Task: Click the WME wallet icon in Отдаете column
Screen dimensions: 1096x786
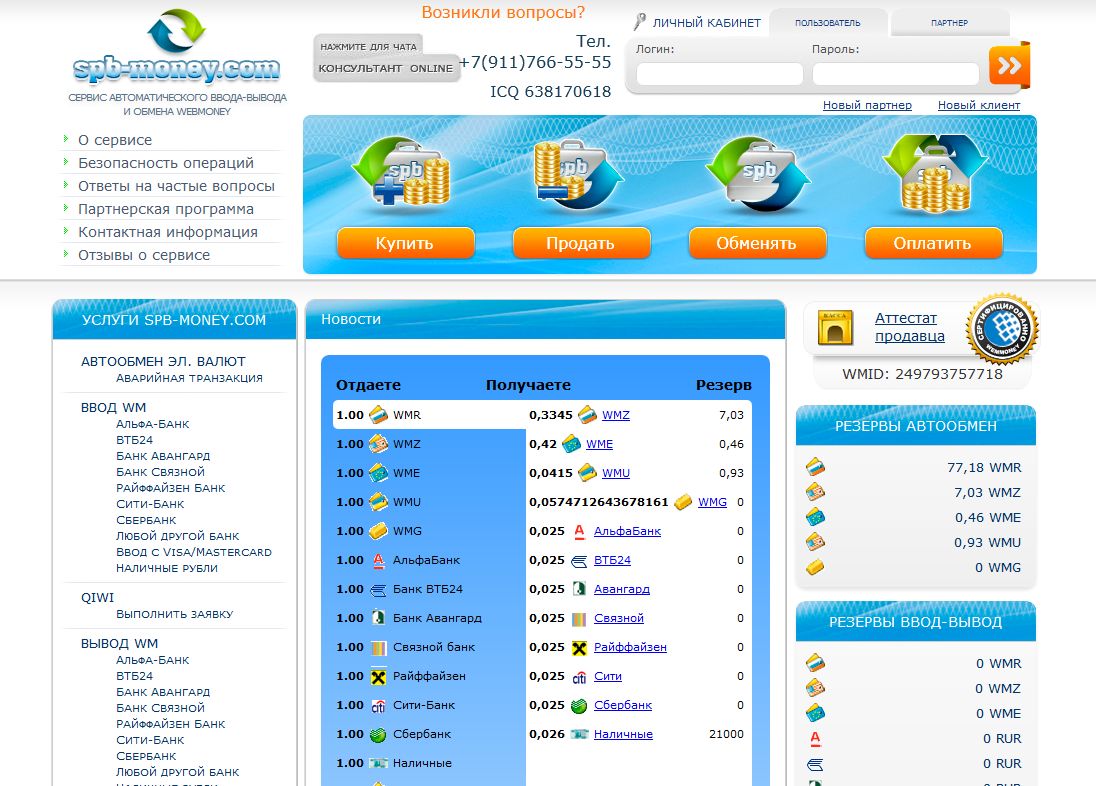Action: click(378, 473)
